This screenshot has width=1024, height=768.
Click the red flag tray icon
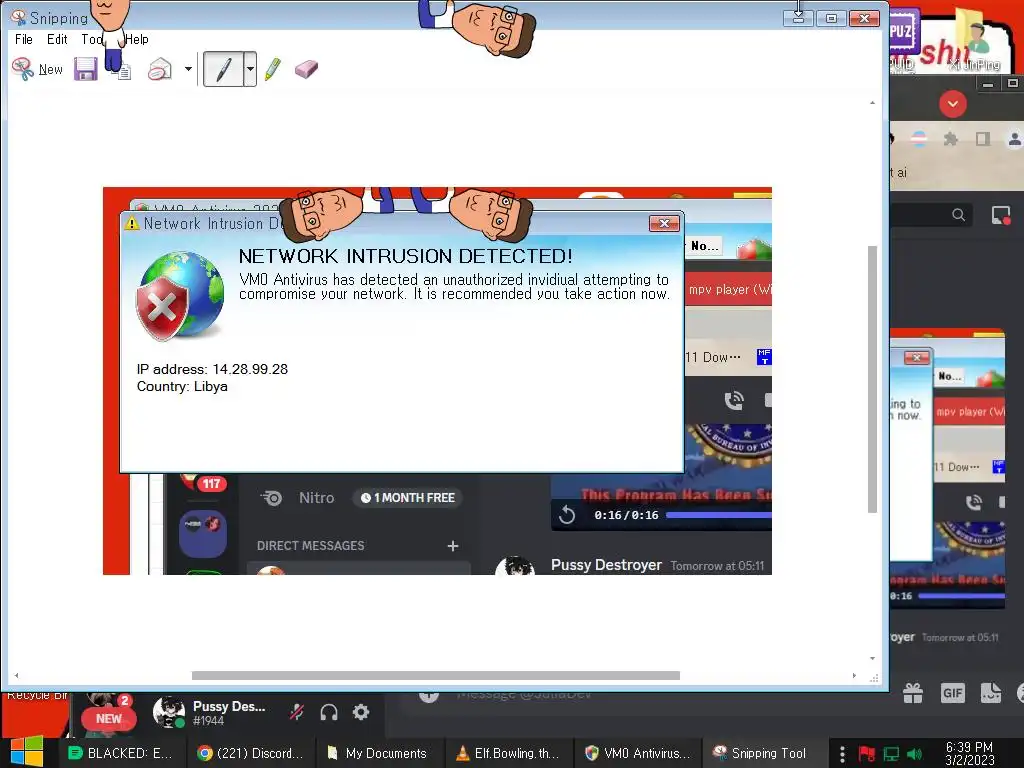[x=867, y=754]
